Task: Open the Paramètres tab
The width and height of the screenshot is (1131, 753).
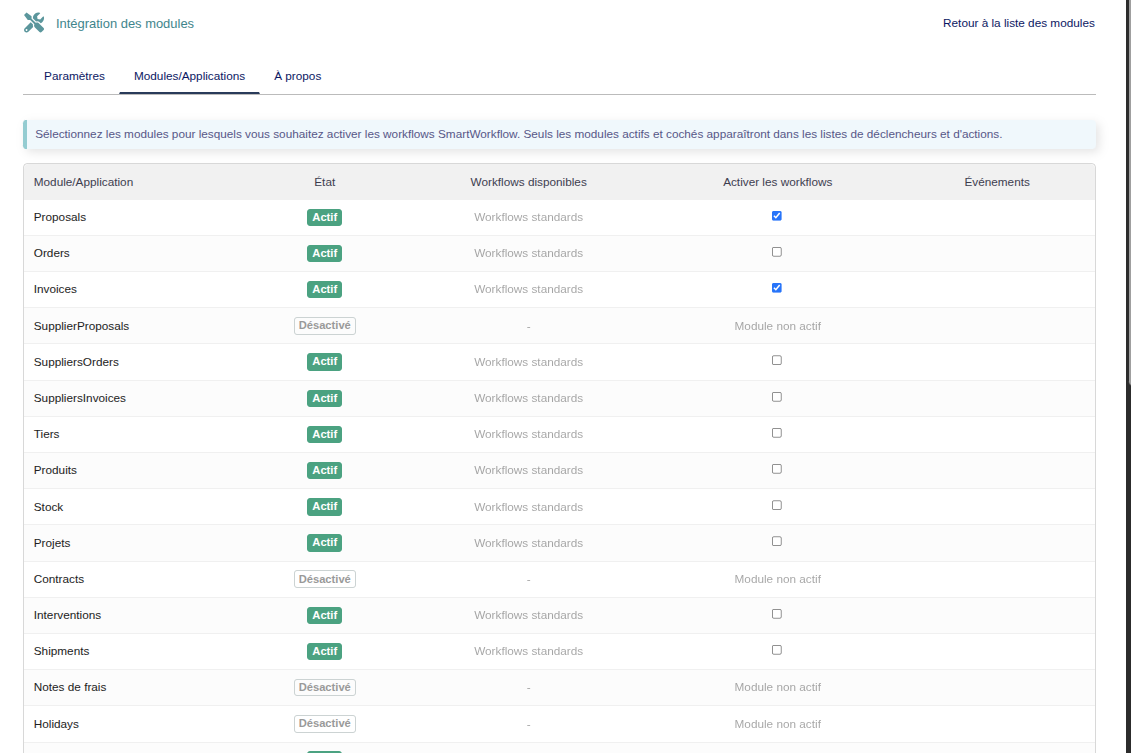Action: pos(74,76)
